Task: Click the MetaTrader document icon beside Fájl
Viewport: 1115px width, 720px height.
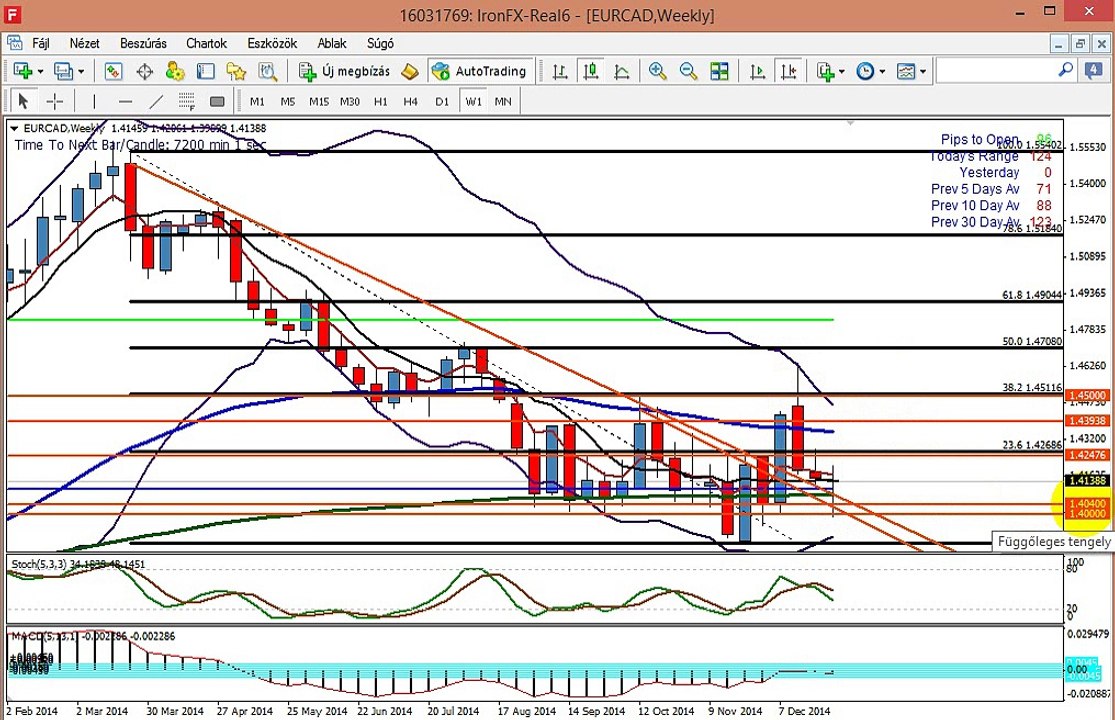Action: (14, 43)
